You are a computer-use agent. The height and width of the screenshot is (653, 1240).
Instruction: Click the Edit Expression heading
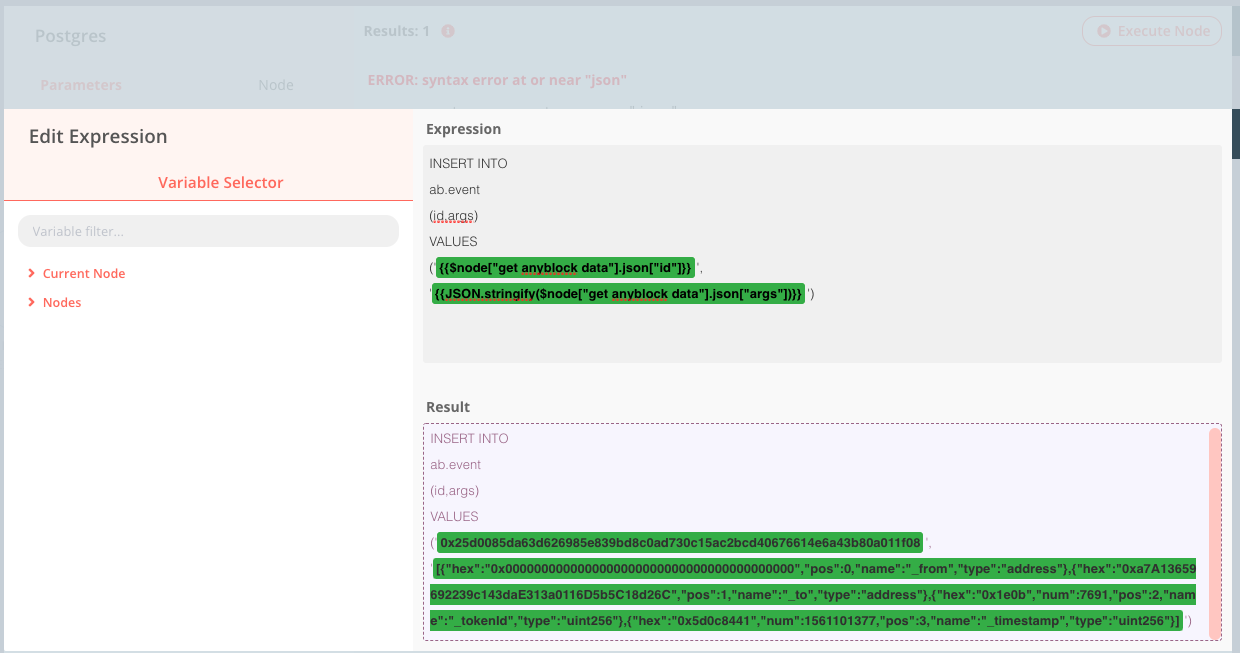coord(97,136)
